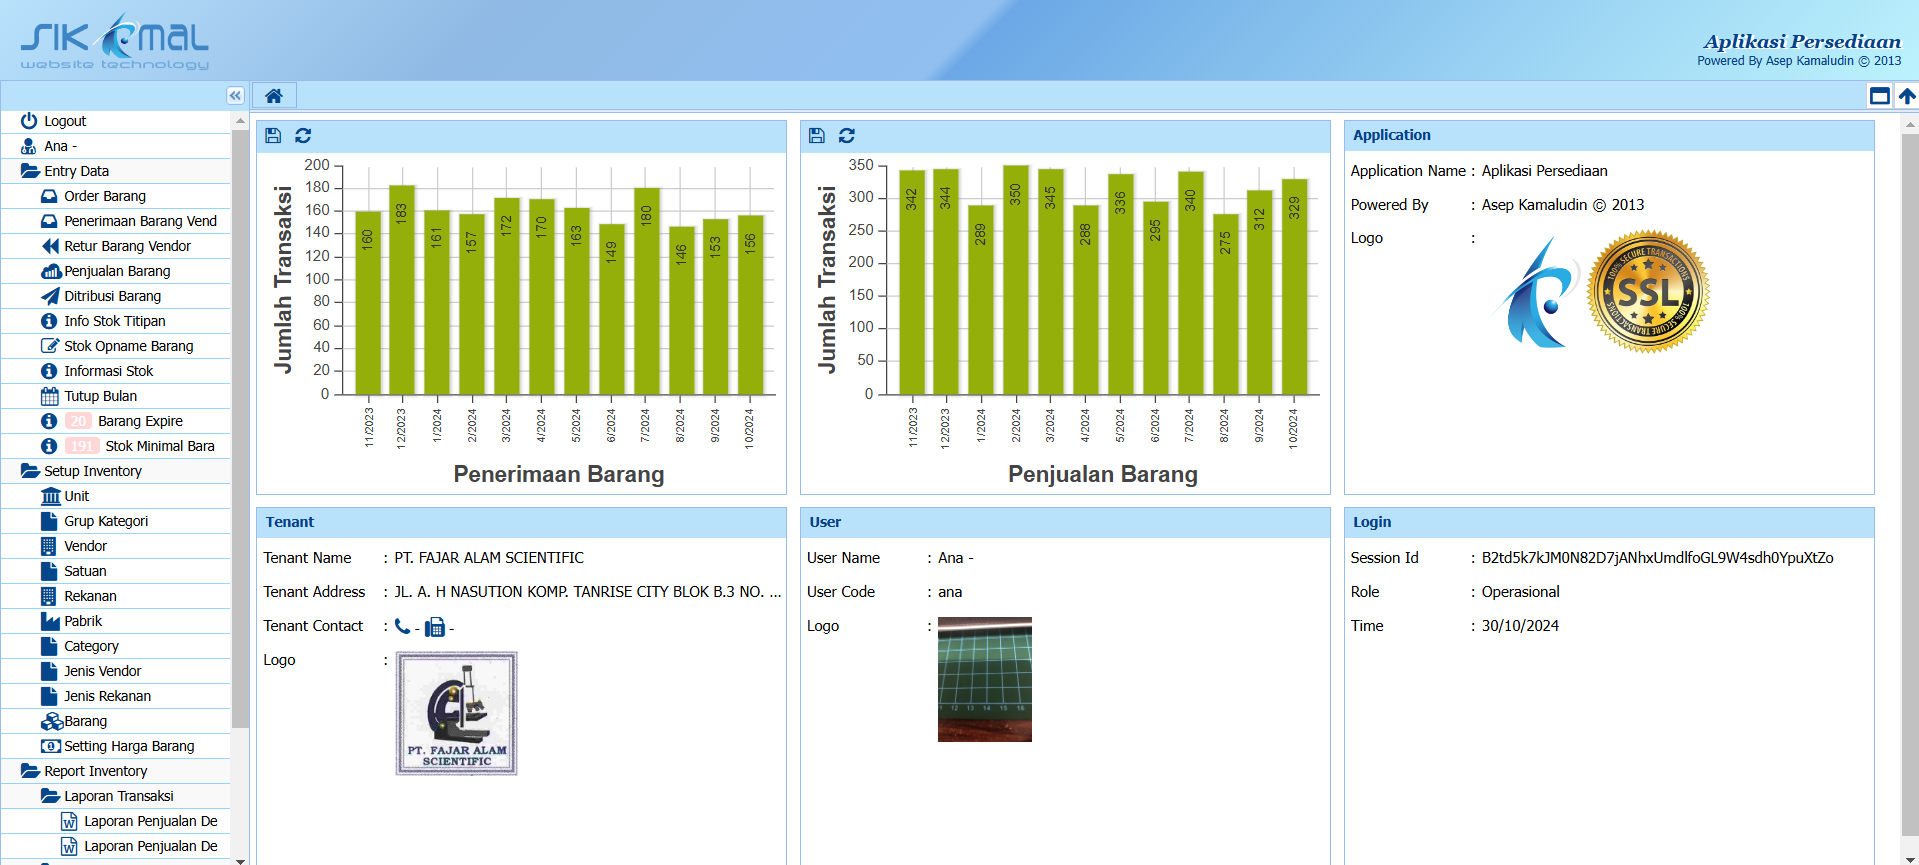Viewport: 1919px width, 865px height.
Task: Click the Info Stok Titipan info icon
Action: (49, 321)
